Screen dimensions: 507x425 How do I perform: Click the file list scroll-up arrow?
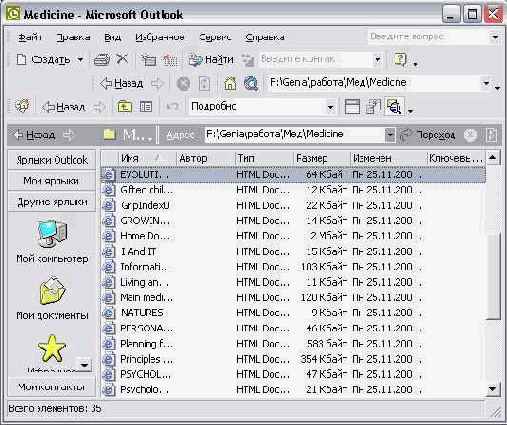coord(493,157)
